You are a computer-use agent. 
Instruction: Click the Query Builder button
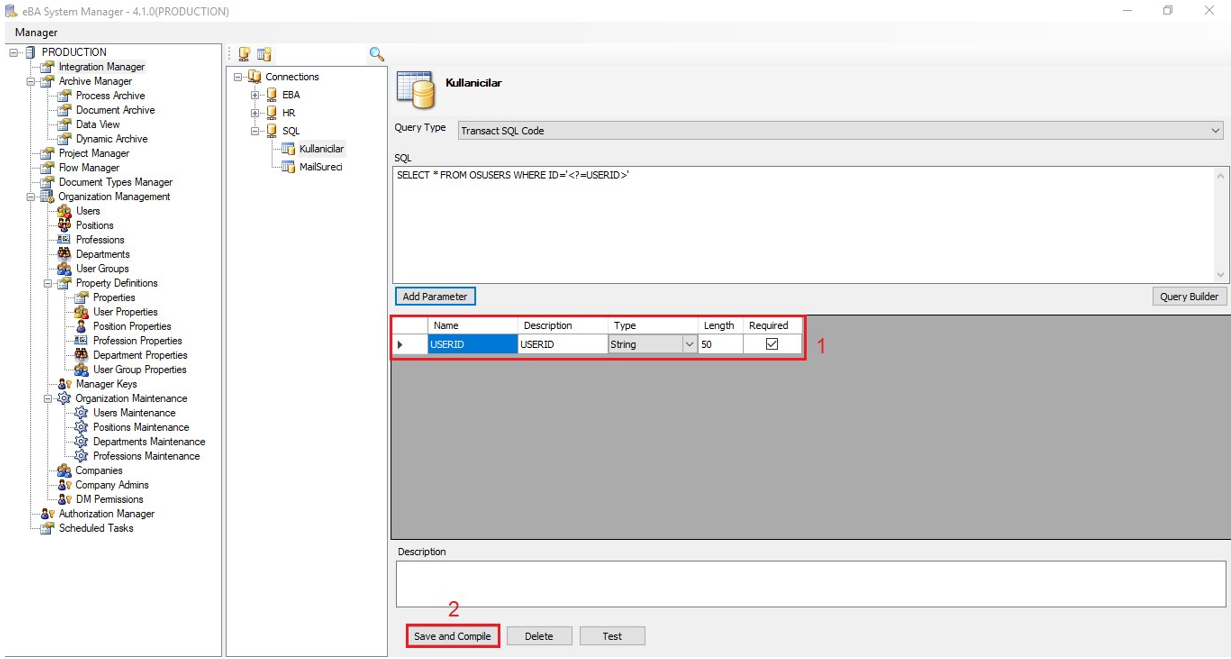(1188, 296)
